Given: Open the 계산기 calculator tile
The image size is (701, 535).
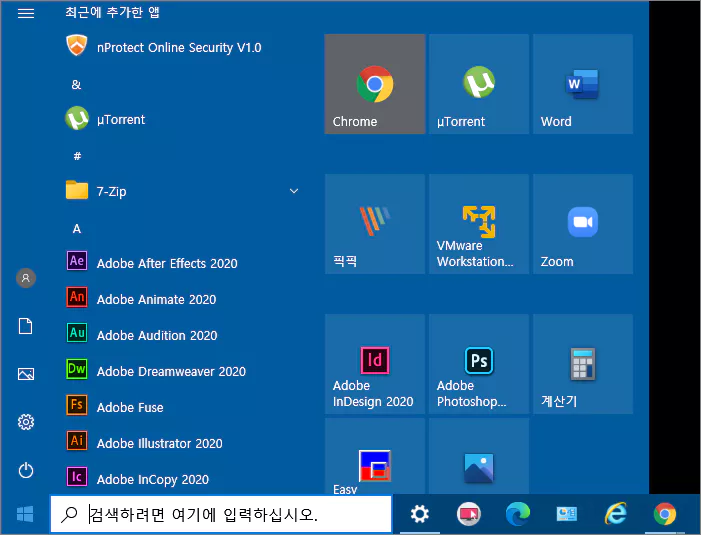Looking at the screenshot, I should (583, 364).
